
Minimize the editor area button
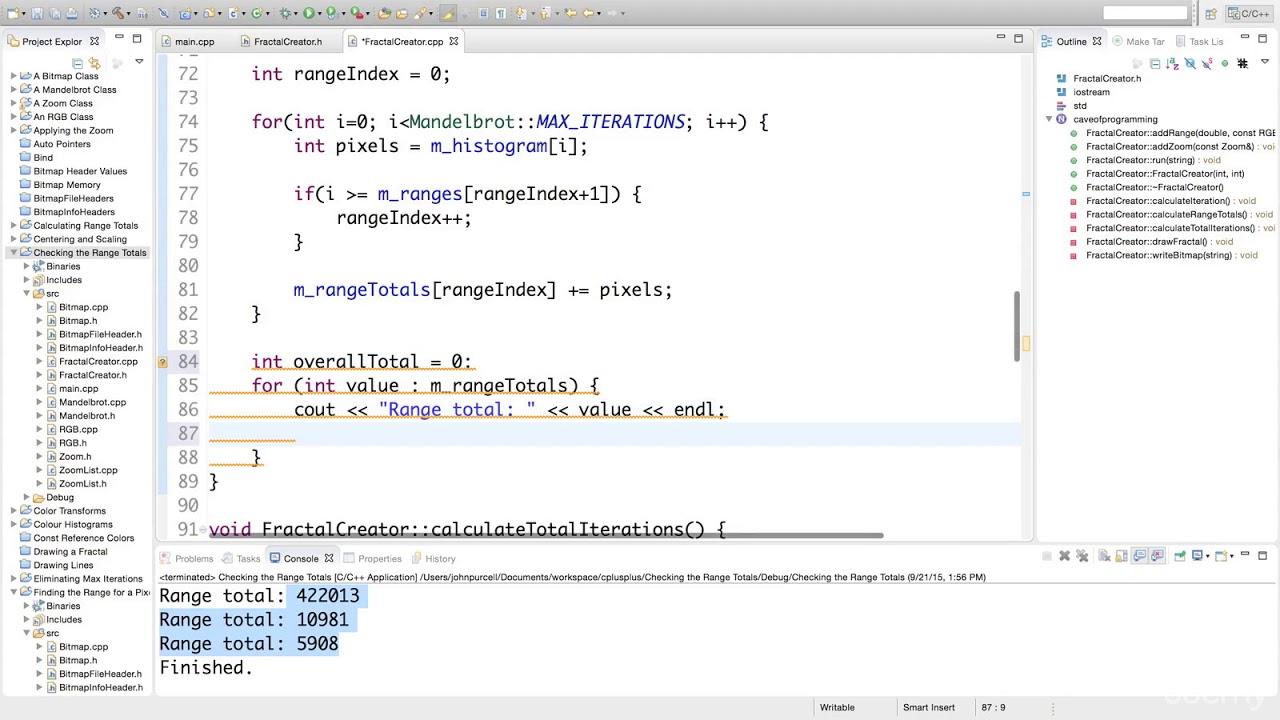(x=1000, y=38)
